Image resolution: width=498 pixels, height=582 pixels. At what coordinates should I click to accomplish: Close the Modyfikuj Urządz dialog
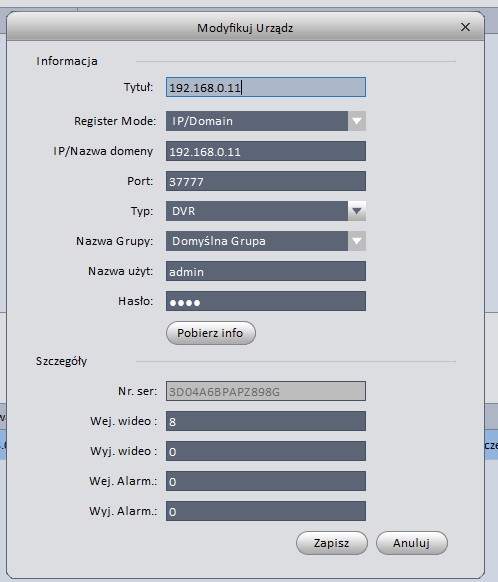(465, 27)
